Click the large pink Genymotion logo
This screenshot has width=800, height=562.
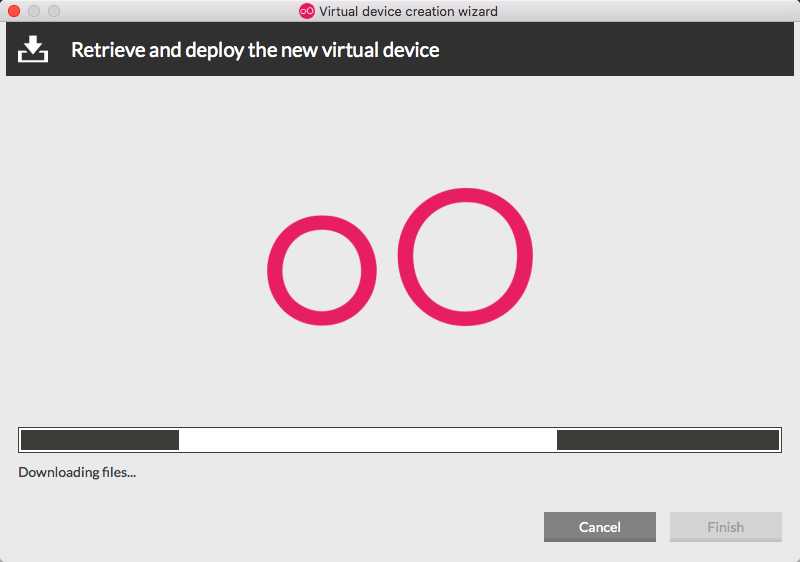[x=400, y=257]
